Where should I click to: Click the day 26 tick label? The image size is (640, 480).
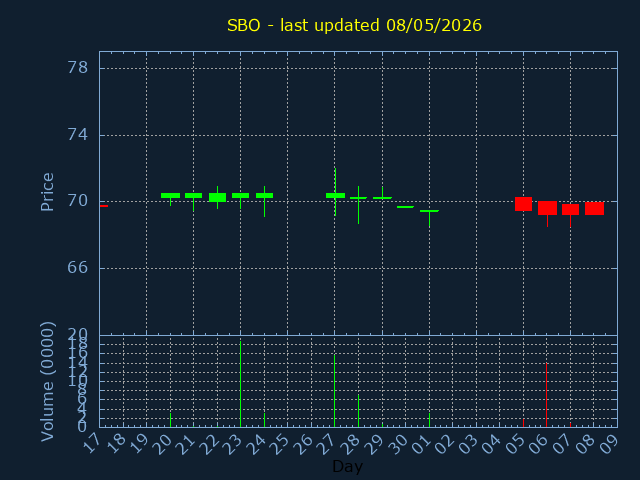303,443
